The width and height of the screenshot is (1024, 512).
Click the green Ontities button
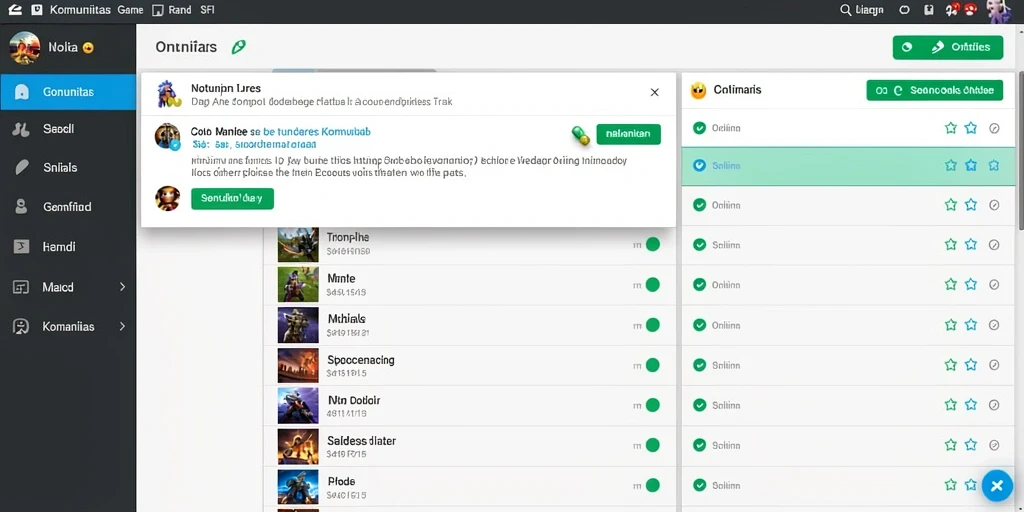click(948, 47)
